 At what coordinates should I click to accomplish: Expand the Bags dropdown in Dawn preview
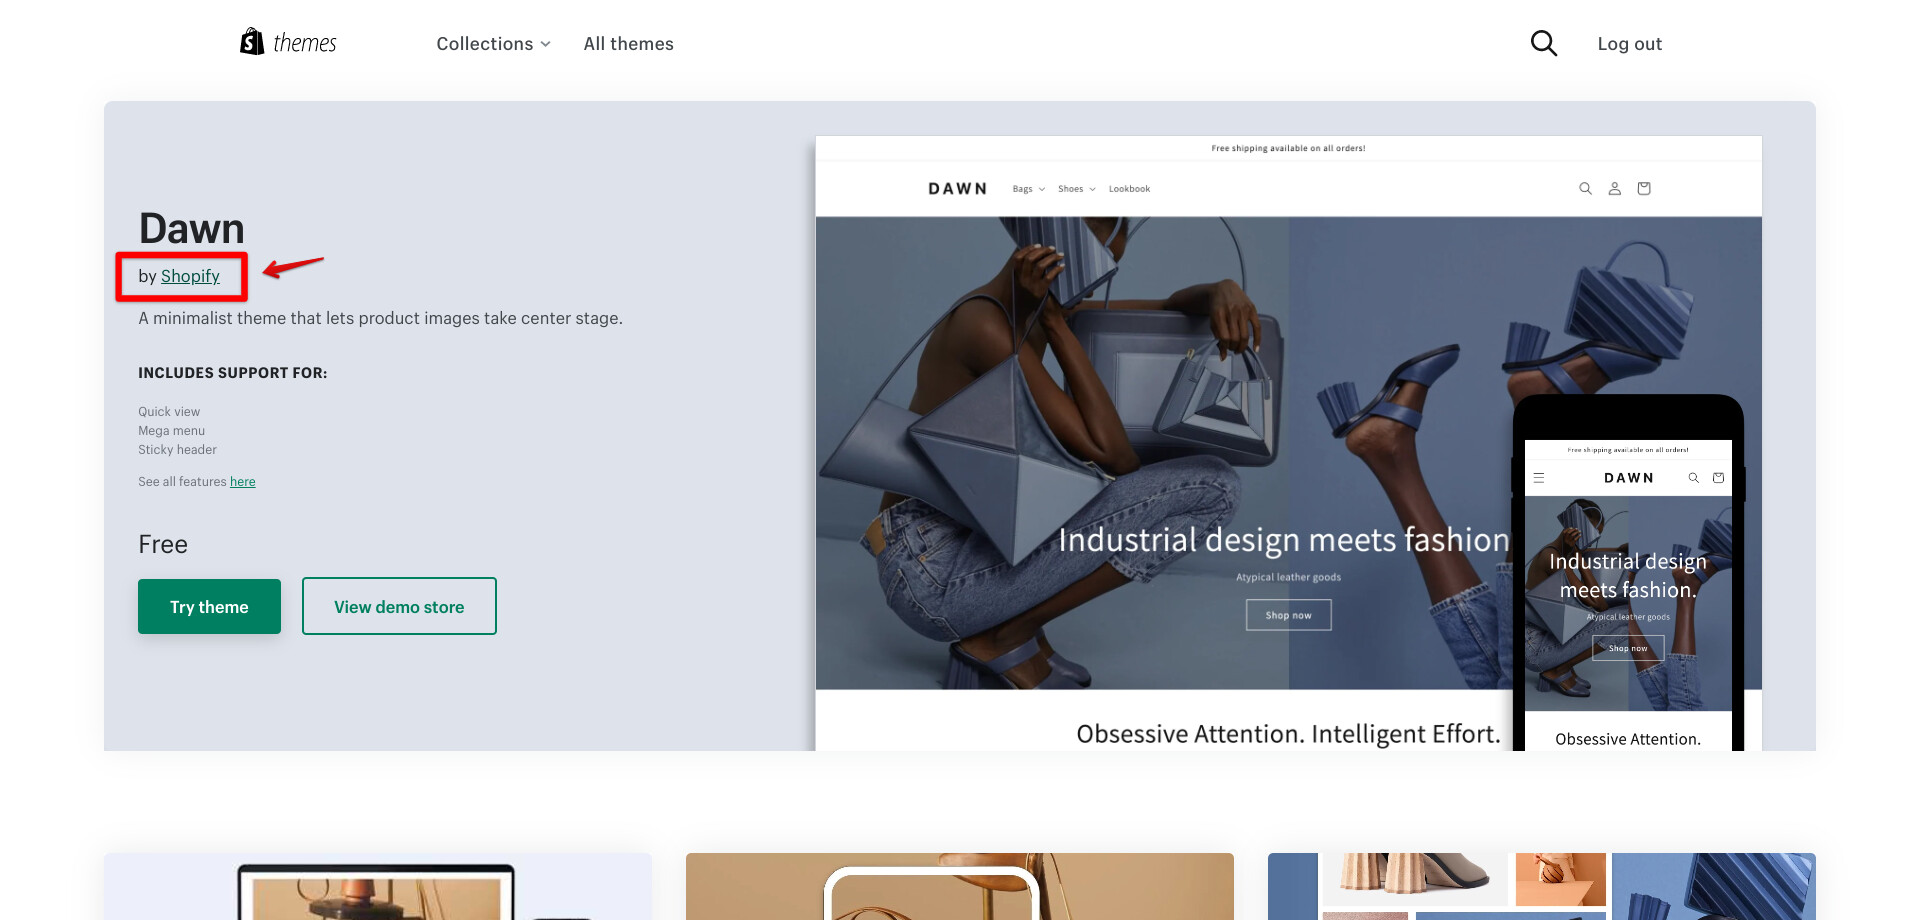tap(1028, 189)
